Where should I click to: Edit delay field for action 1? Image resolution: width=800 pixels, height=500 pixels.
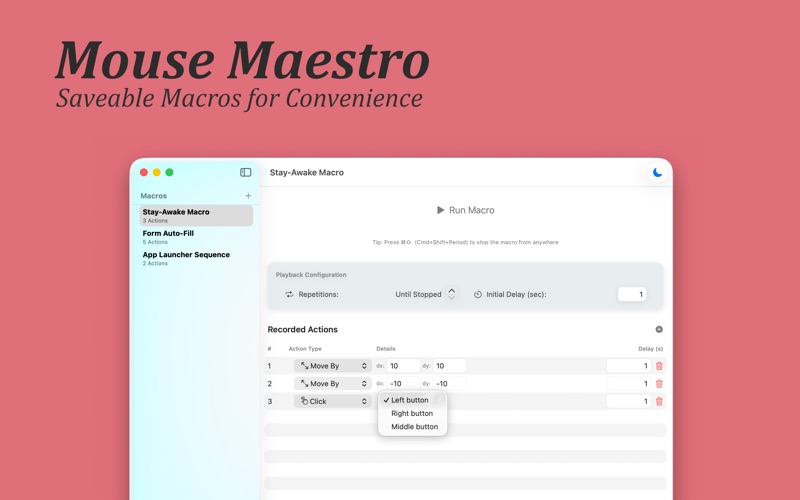629,366
